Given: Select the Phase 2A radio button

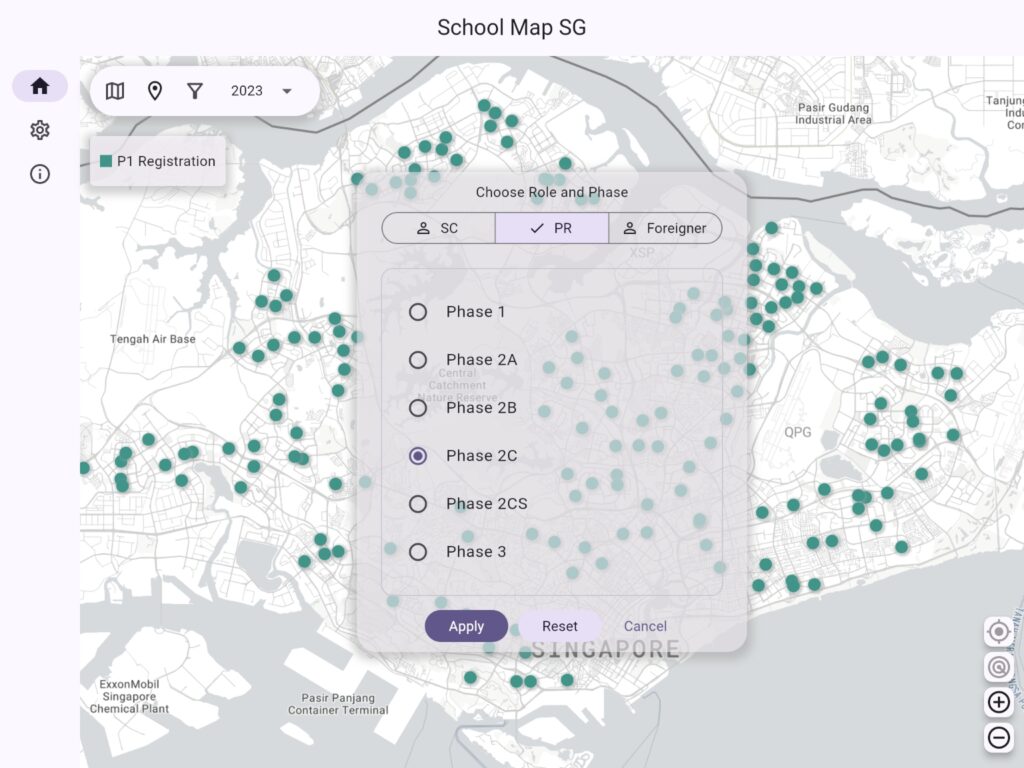Looking at the screenshot, I should coord(418,360).
